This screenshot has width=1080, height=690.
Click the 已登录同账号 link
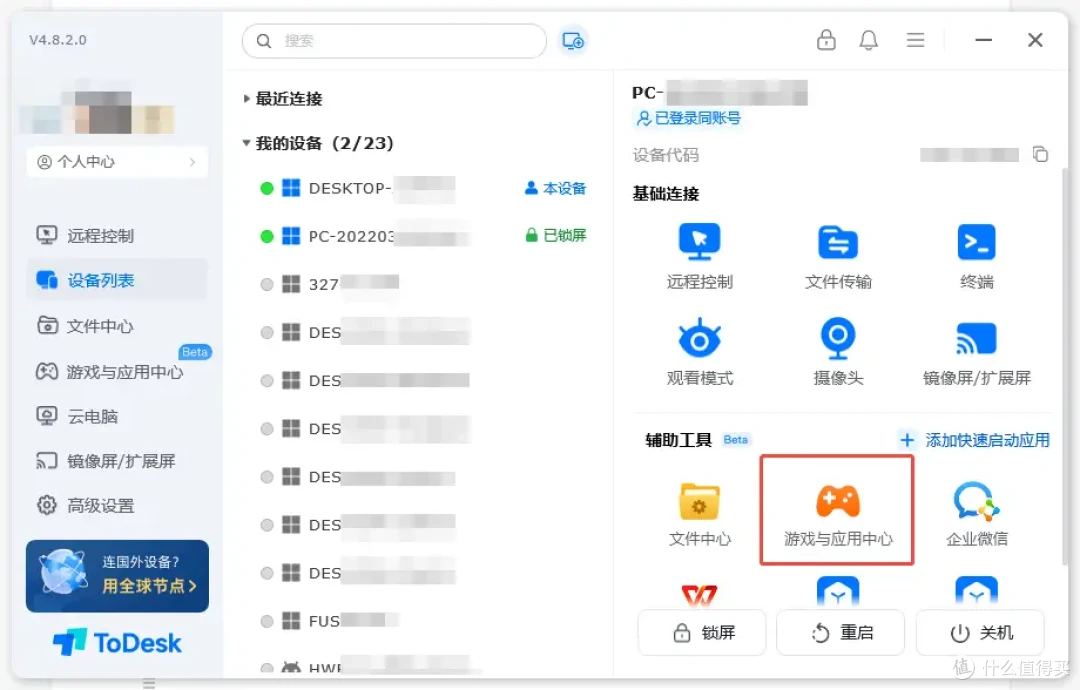(688, 118)
